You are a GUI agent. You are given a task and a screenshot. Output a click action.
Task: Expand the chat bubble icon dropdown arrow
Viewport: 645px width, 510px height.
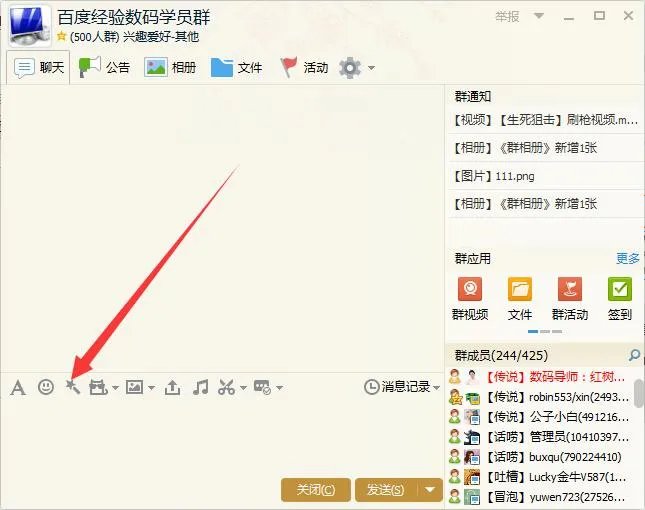(x=279, y=388)
